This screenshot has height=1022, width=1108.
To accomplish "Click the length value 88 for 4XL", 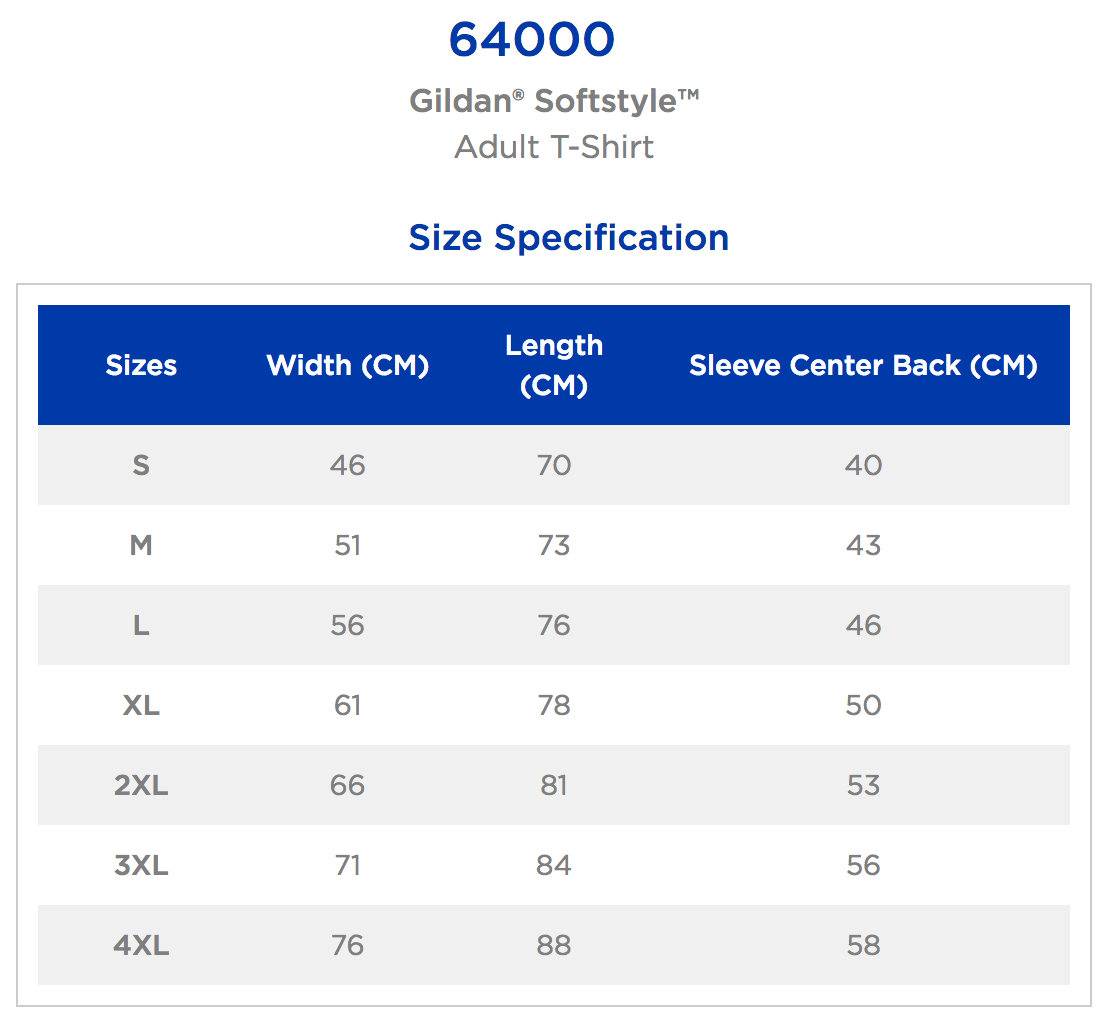I will point(554,945).
